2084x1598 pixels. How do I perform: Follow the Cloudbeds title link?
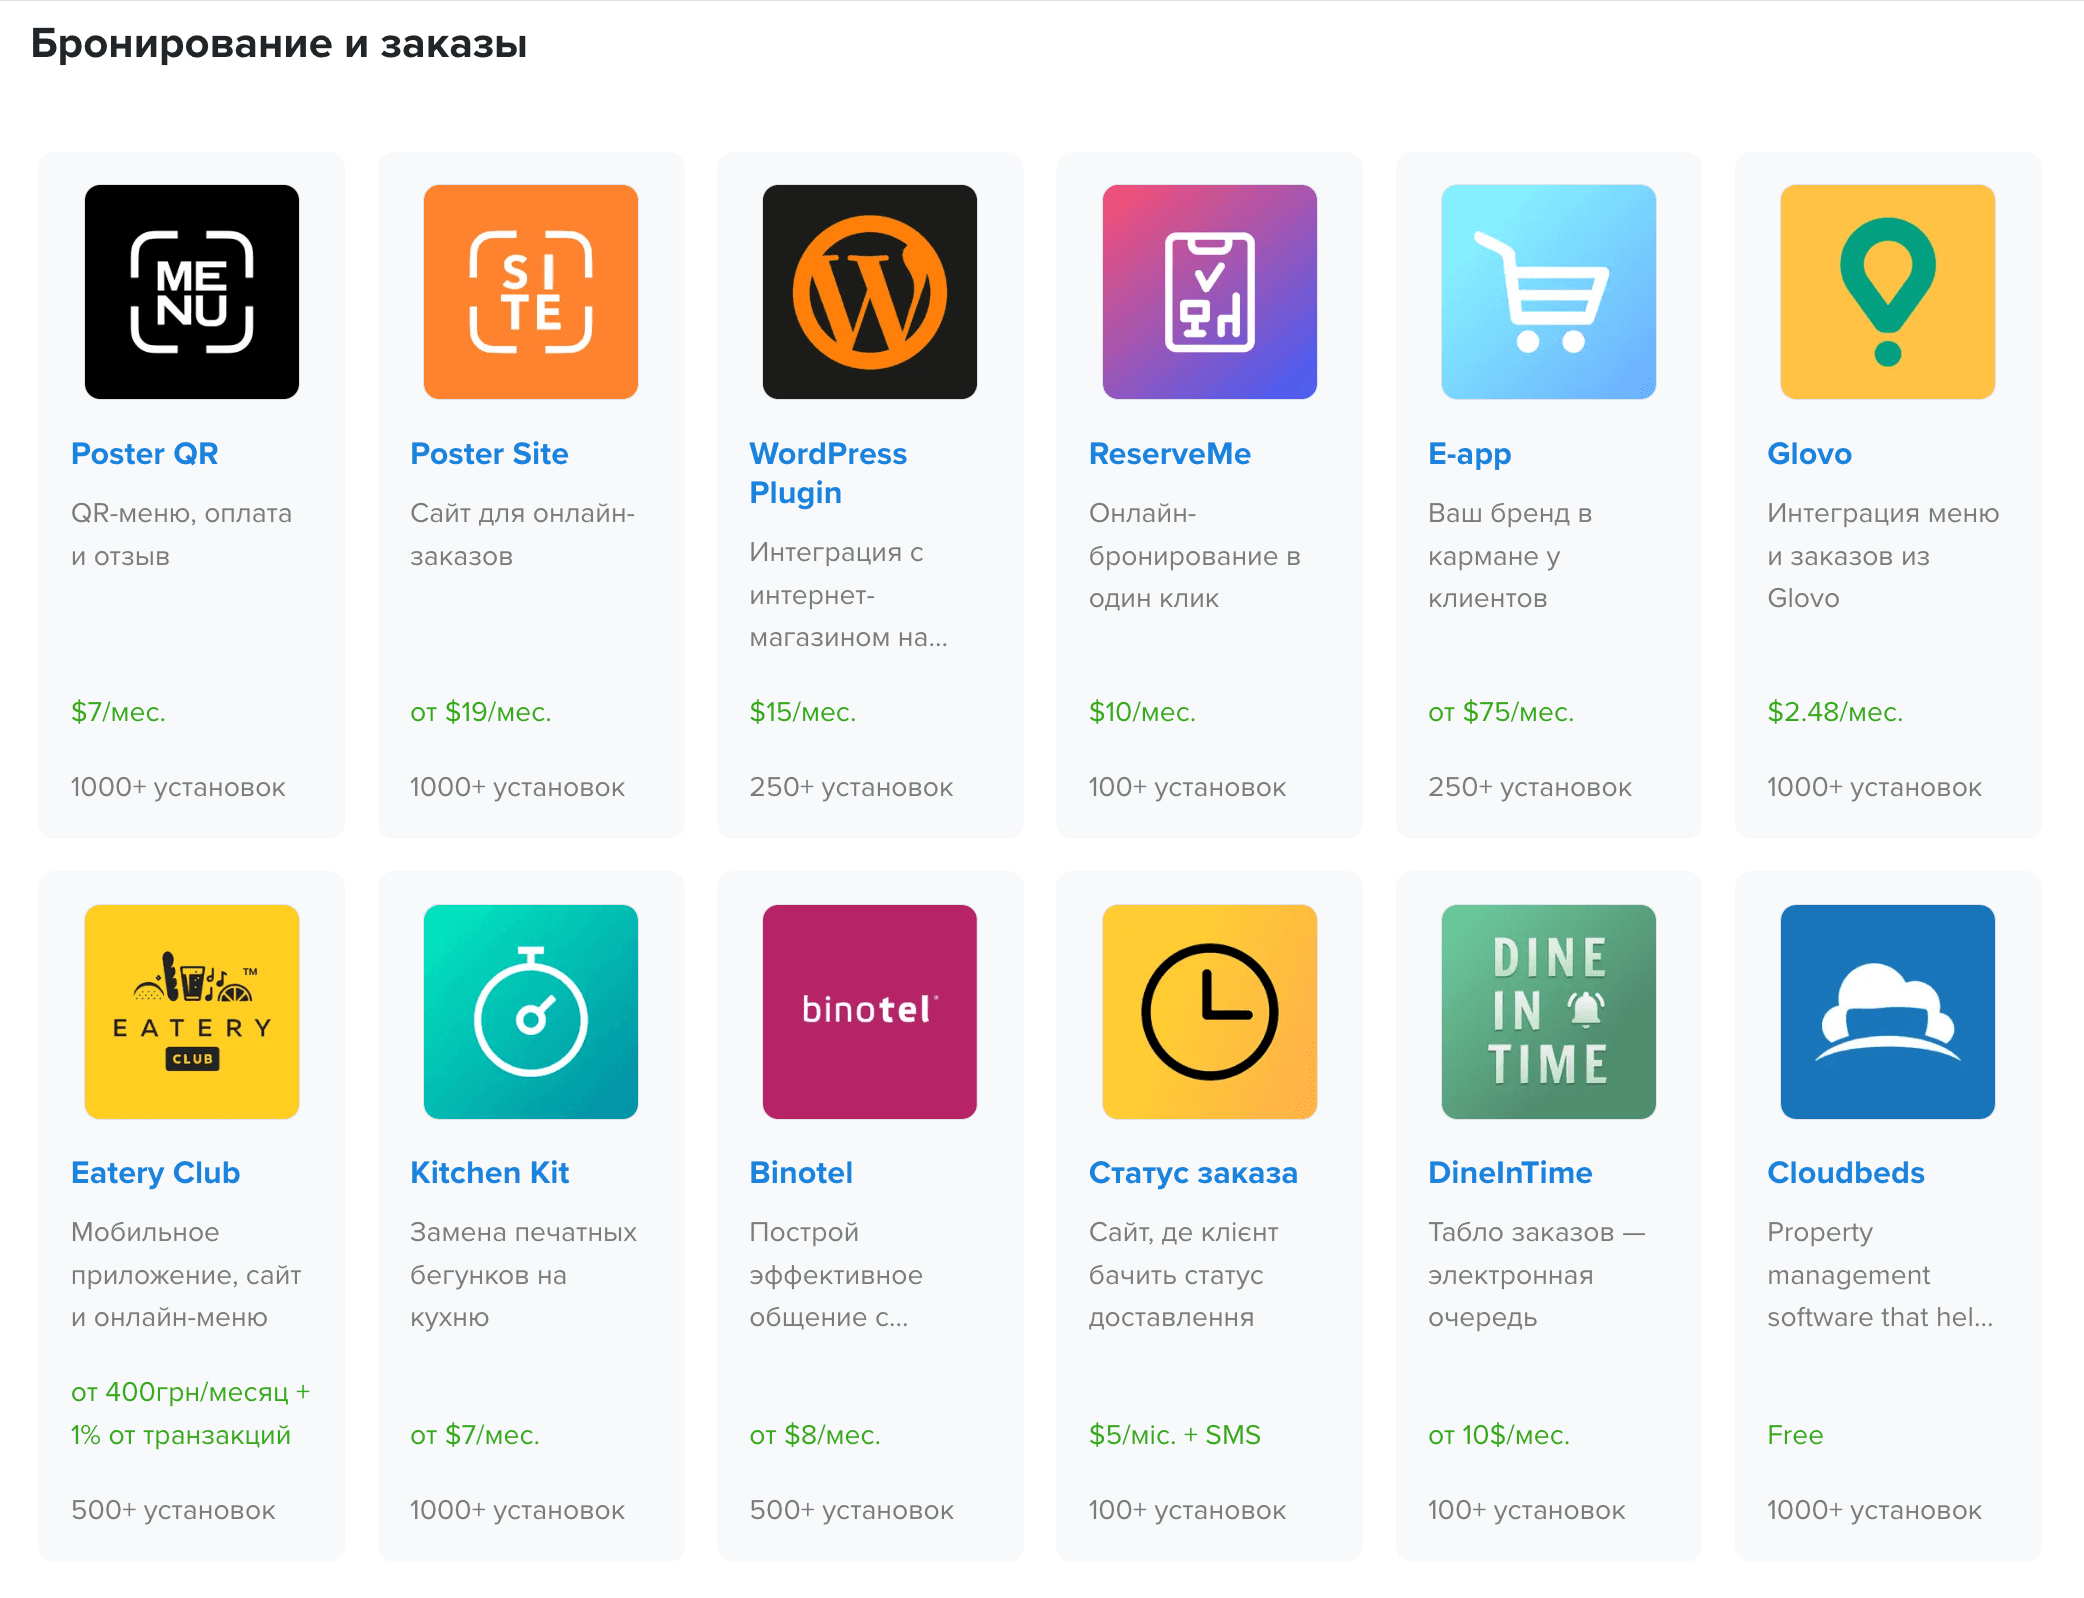click(x=1846, y=1173)
